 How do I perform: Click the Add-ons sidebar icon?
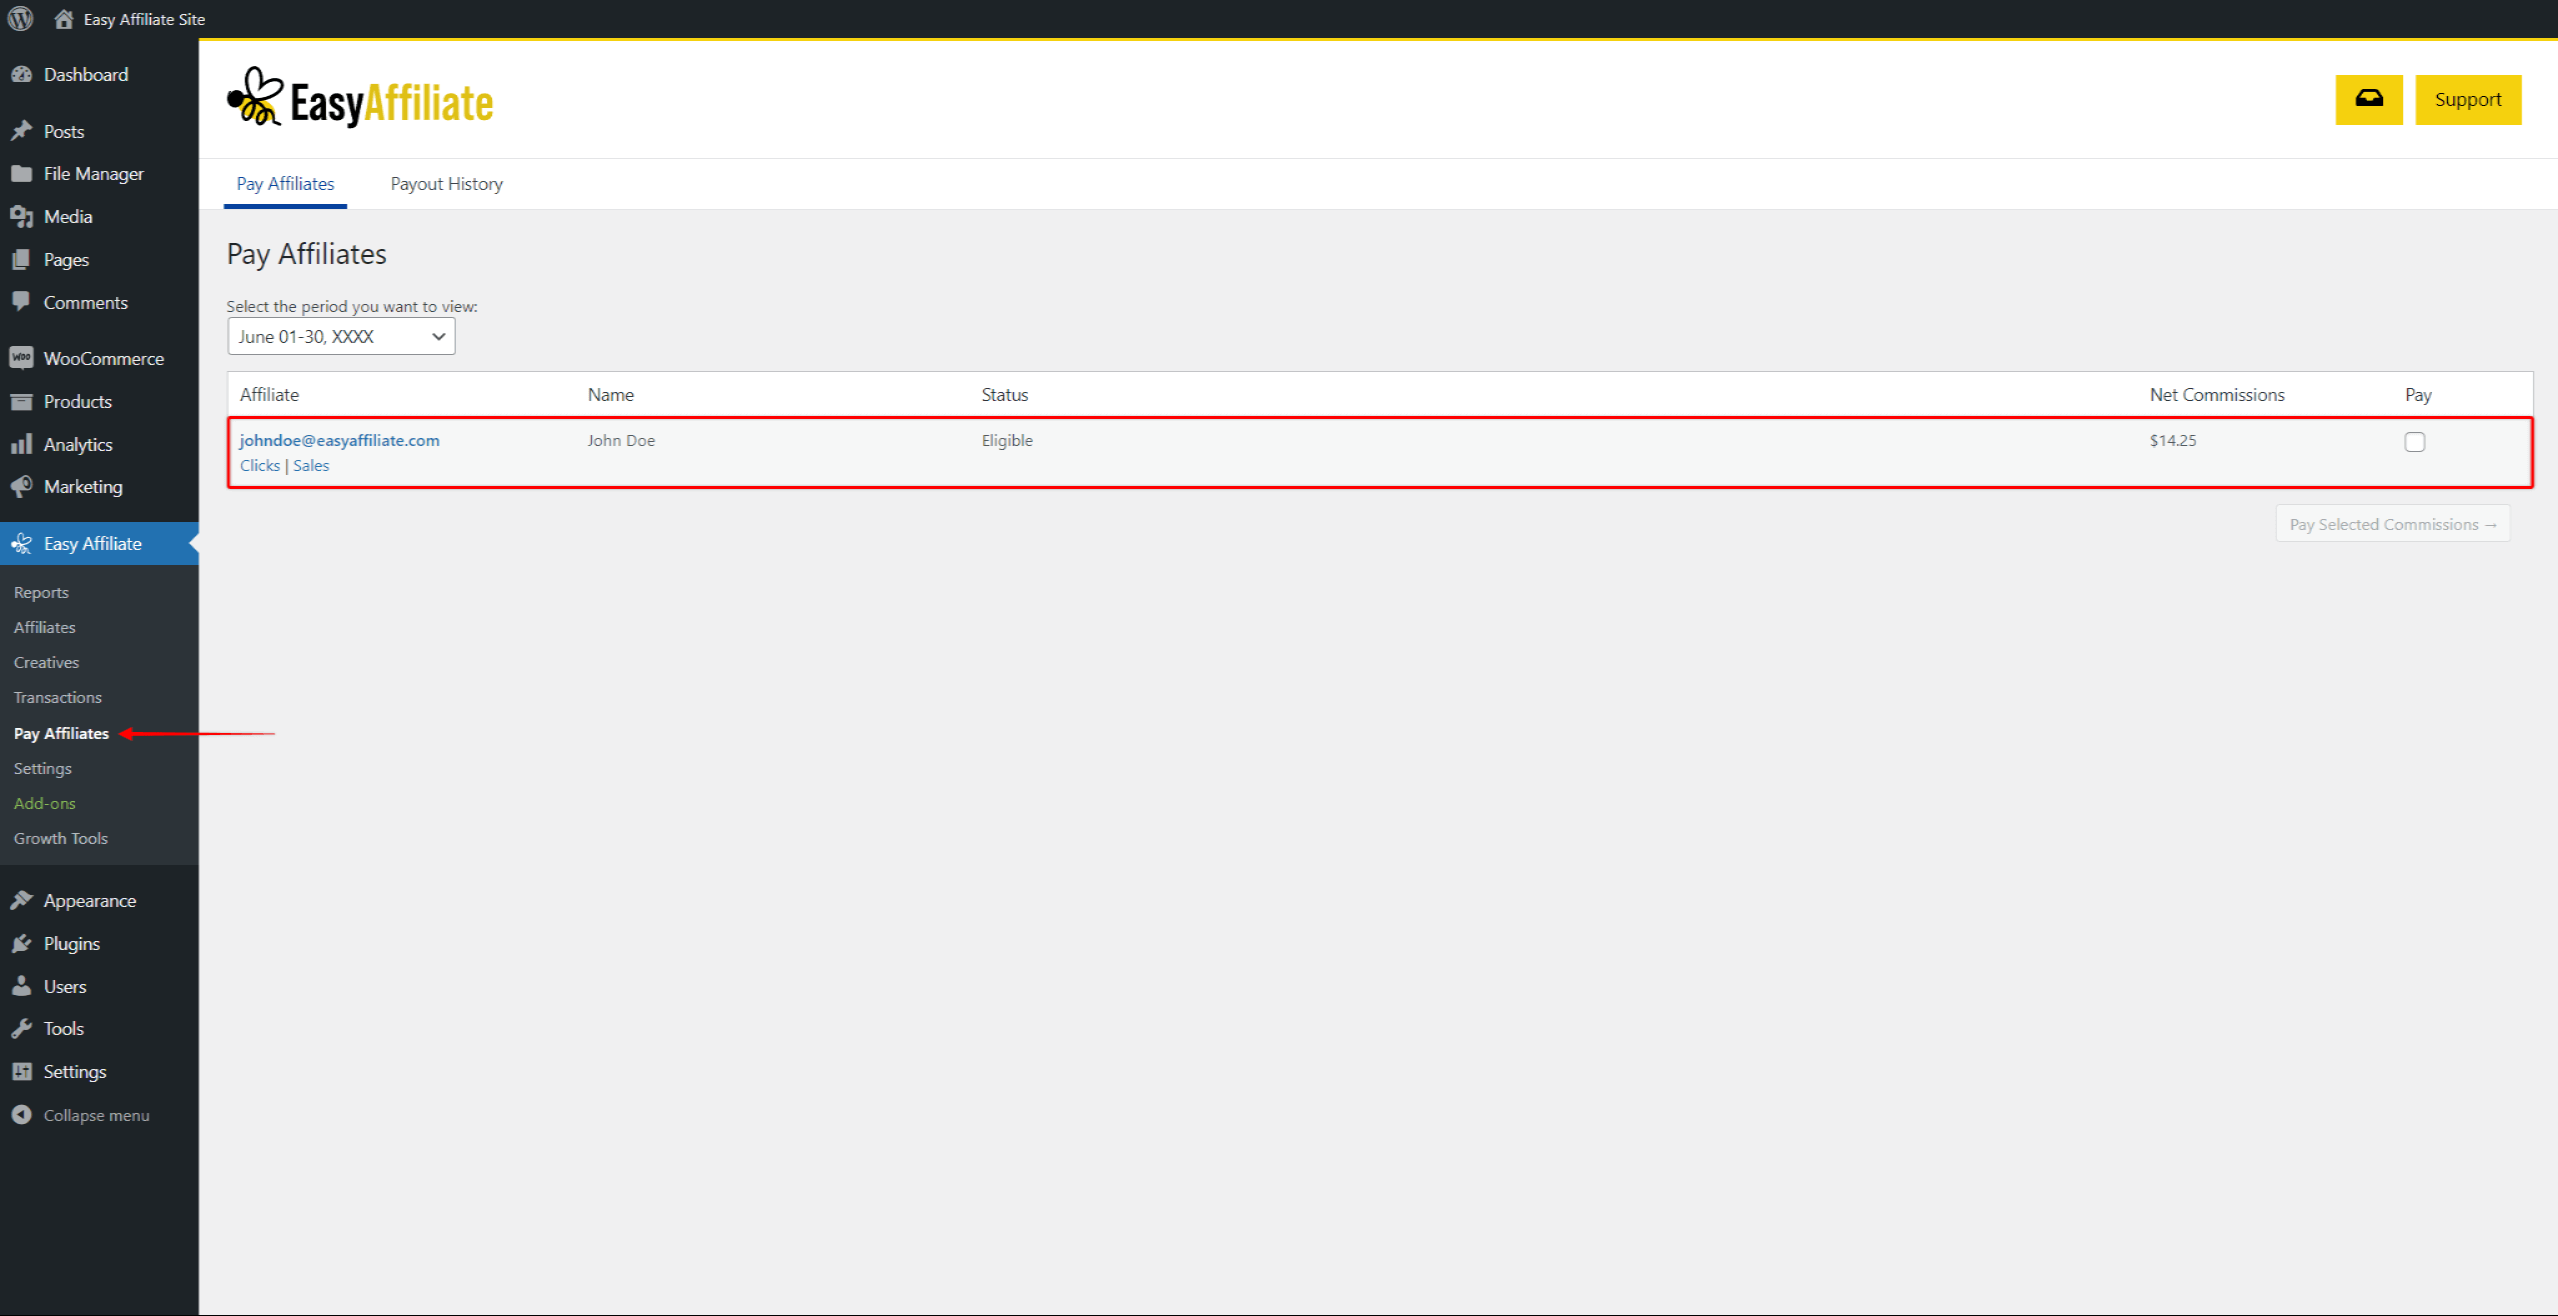(x=45, y=802)
